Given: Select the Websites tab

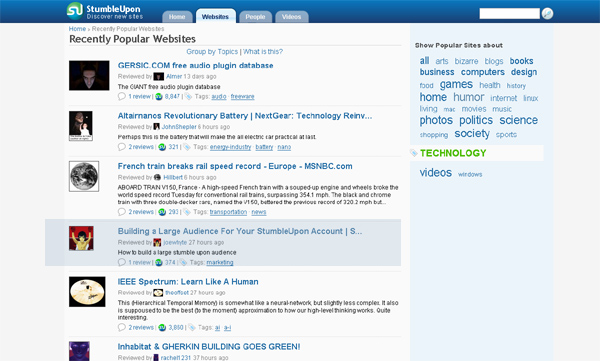Looking at the screenshot, I should 215,16.
